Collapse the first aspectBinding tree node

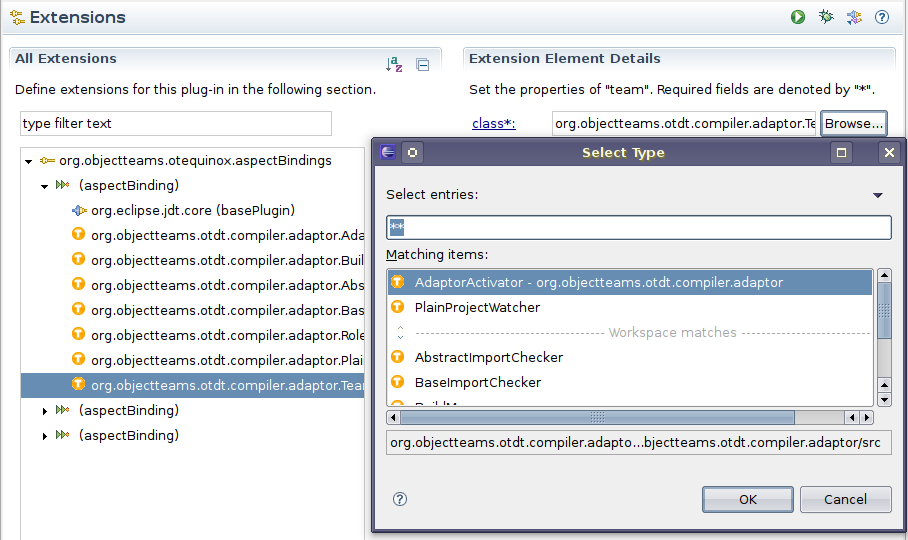point(45,186)
